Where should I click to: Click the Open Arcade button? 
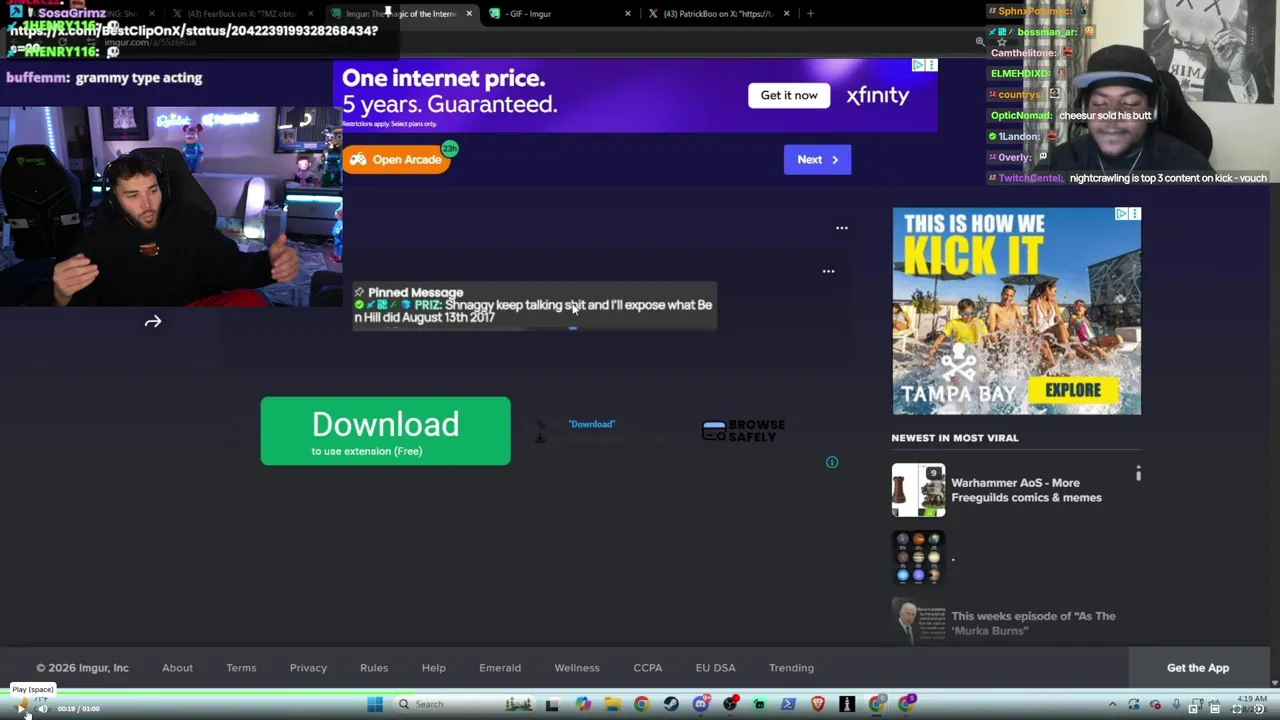click(x=397, y=159)
